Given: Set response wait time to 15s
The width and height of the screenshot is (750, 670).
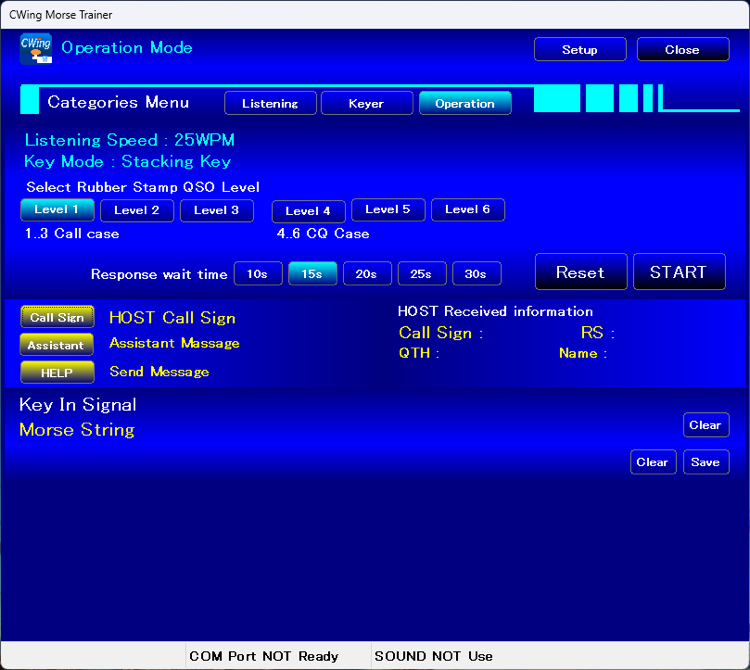Looking at the screenshot, I should tap(313, 274).
